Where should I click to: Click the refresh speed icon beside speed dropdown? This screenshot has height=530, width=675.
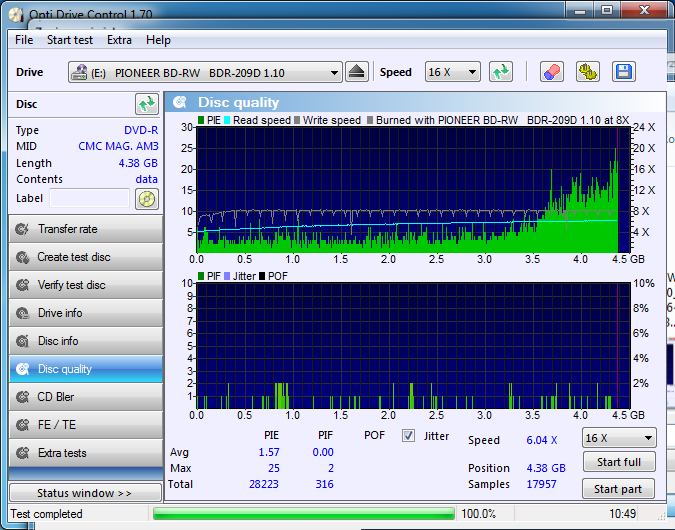[x=501, y=72]
